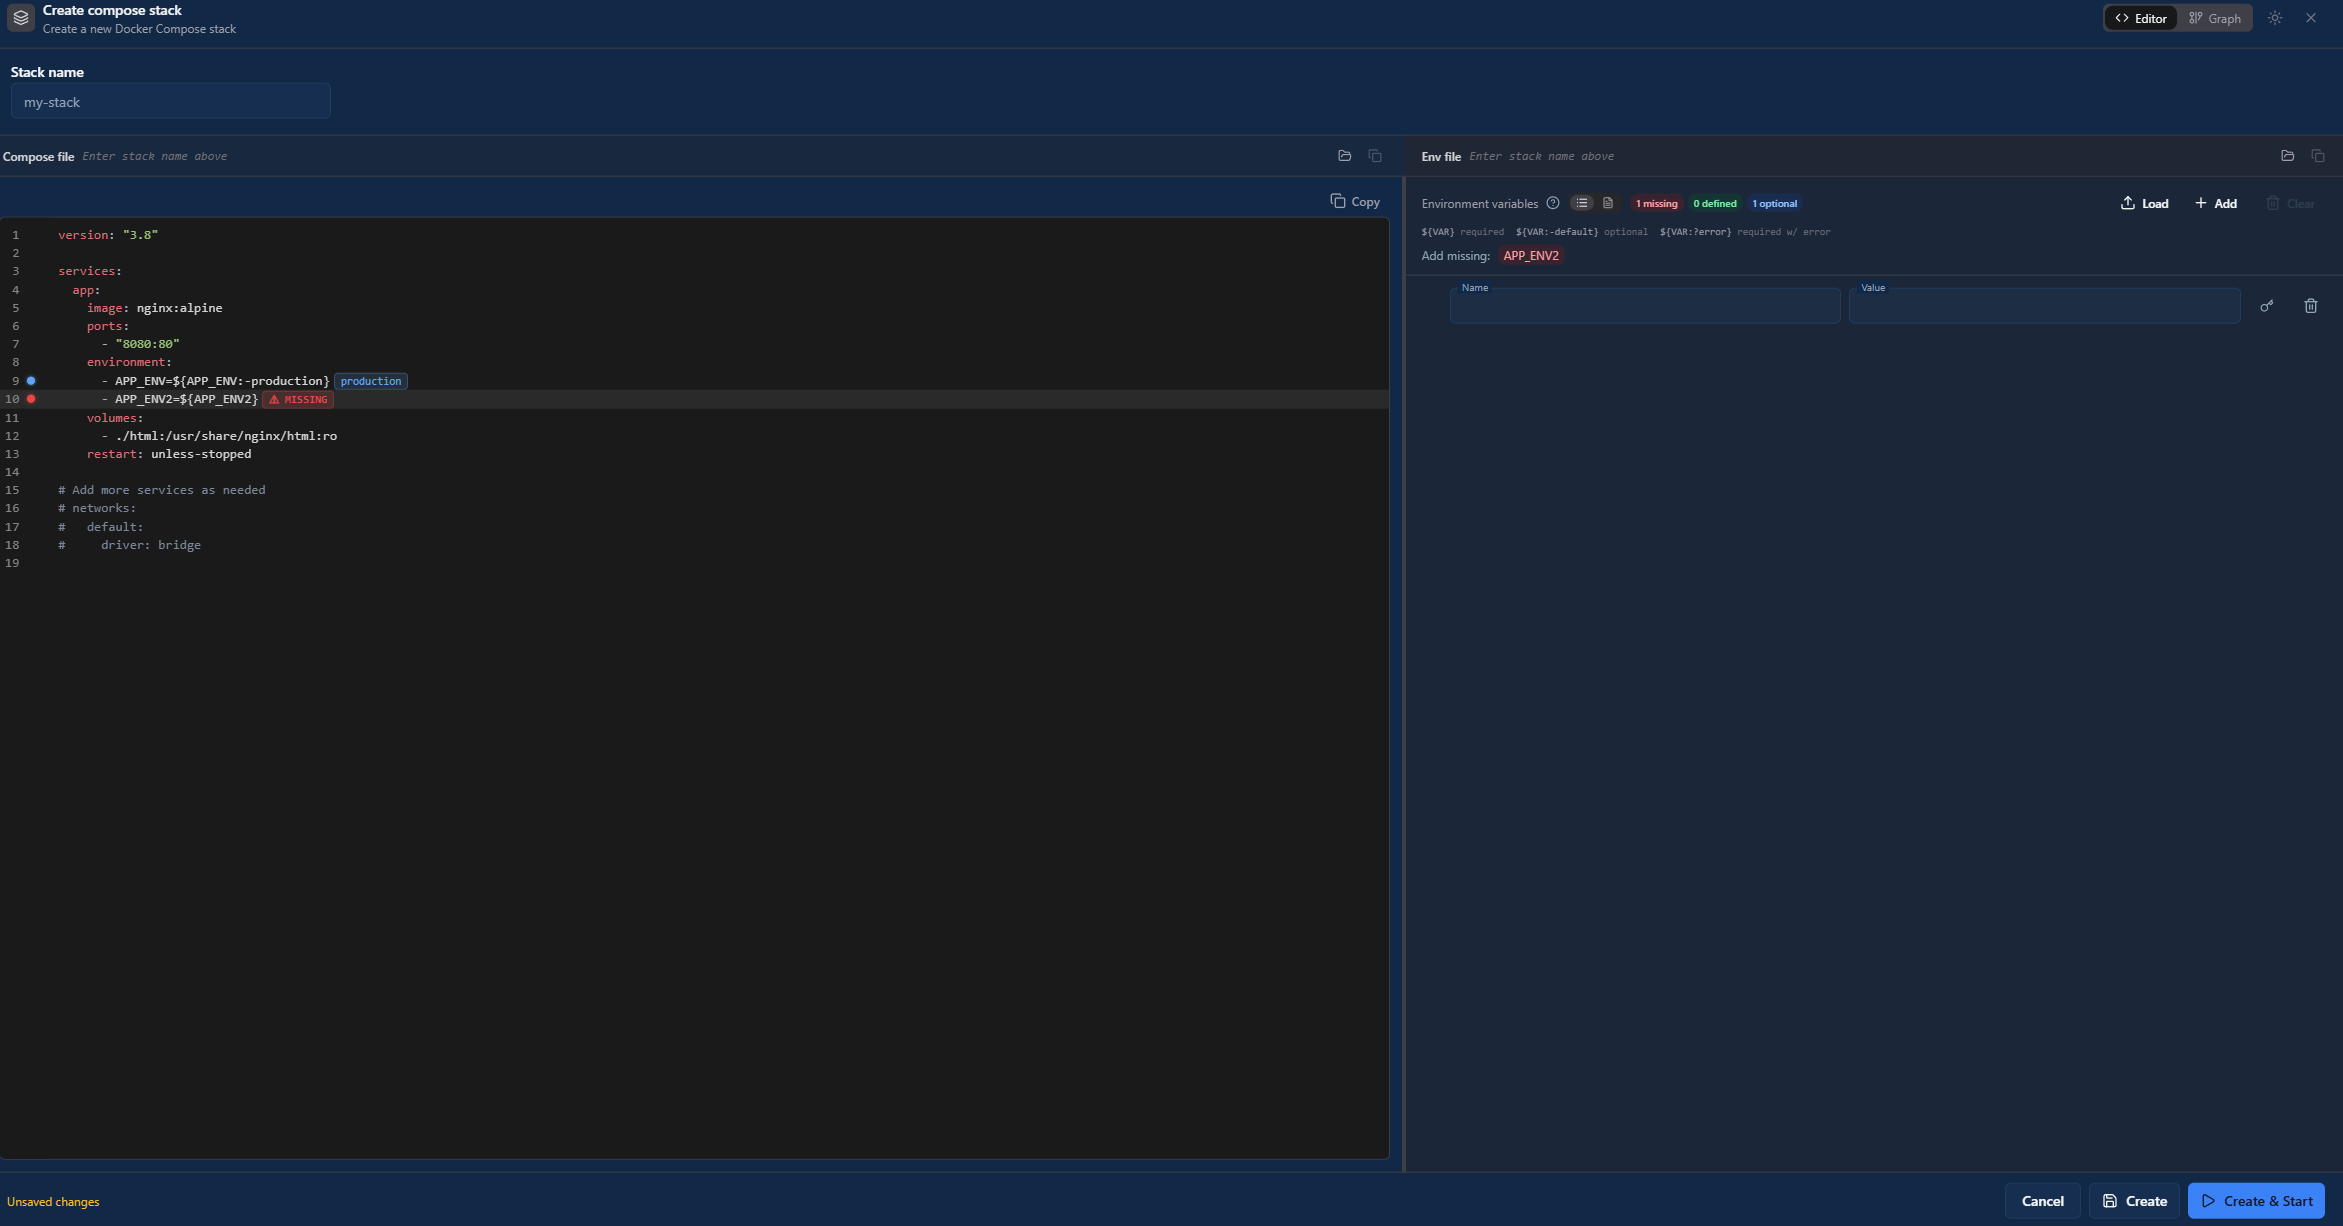Enable the list view for environment variables
Image resolution: width=2343 pixels, height=1226 pixels.
click(x=1582, y=202)
